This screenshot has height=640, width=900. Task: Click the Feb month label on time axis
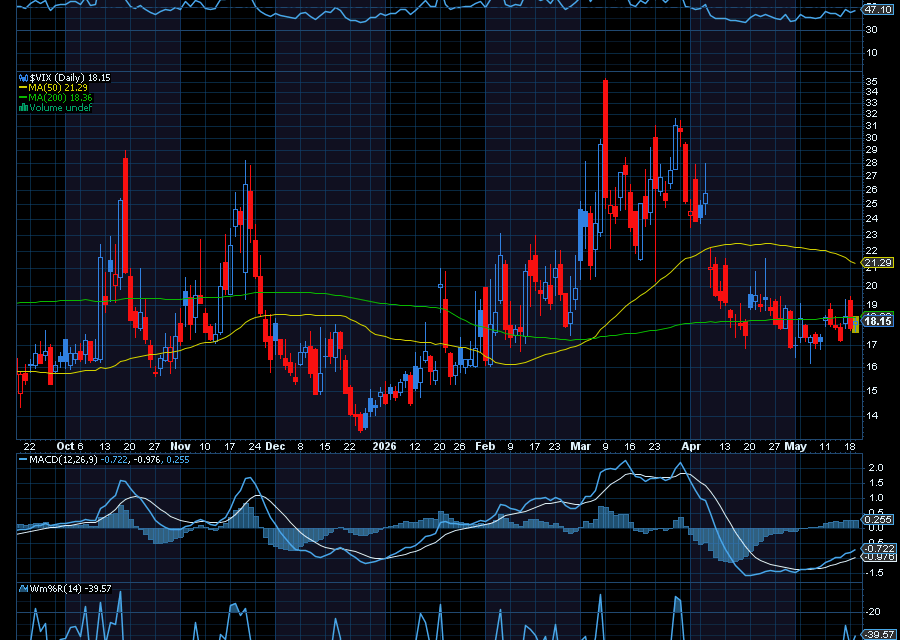tap(485, 447)
